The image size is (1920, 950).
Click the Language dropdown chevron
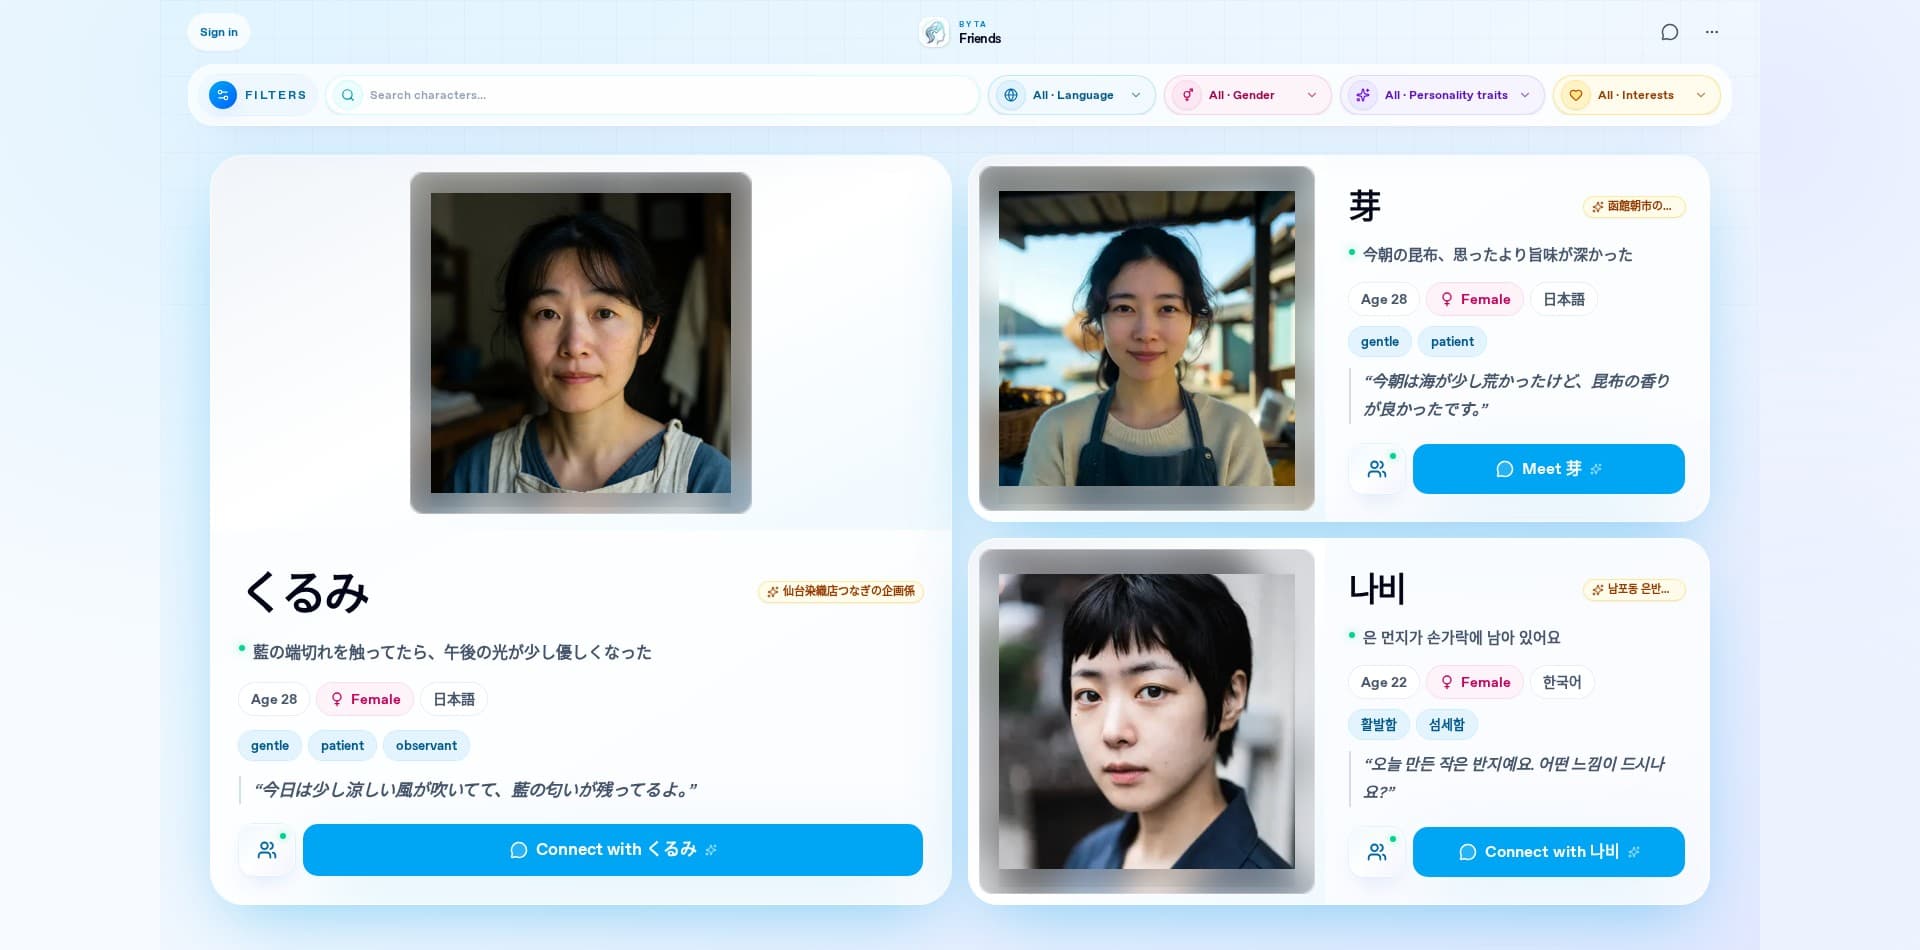coord(1136,95)
